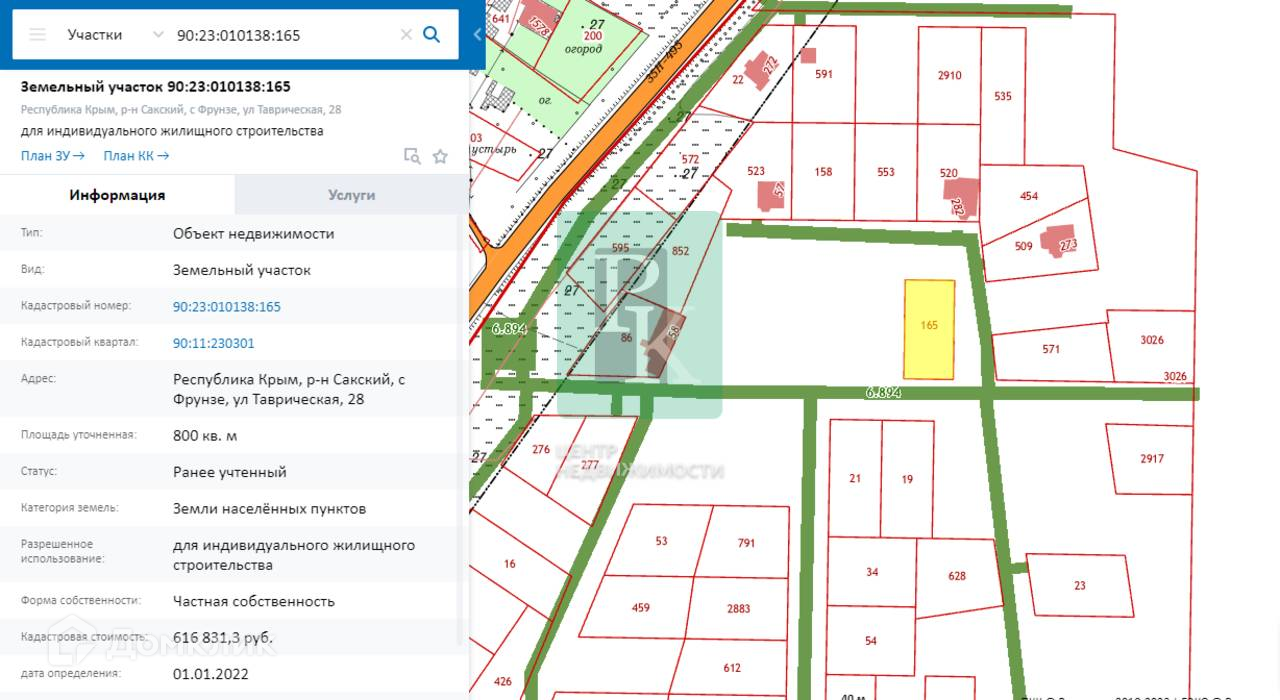Click the Вид value Земельный участок
The height and width of the screenshot is (700, 1280).
[x=242, y=270]
